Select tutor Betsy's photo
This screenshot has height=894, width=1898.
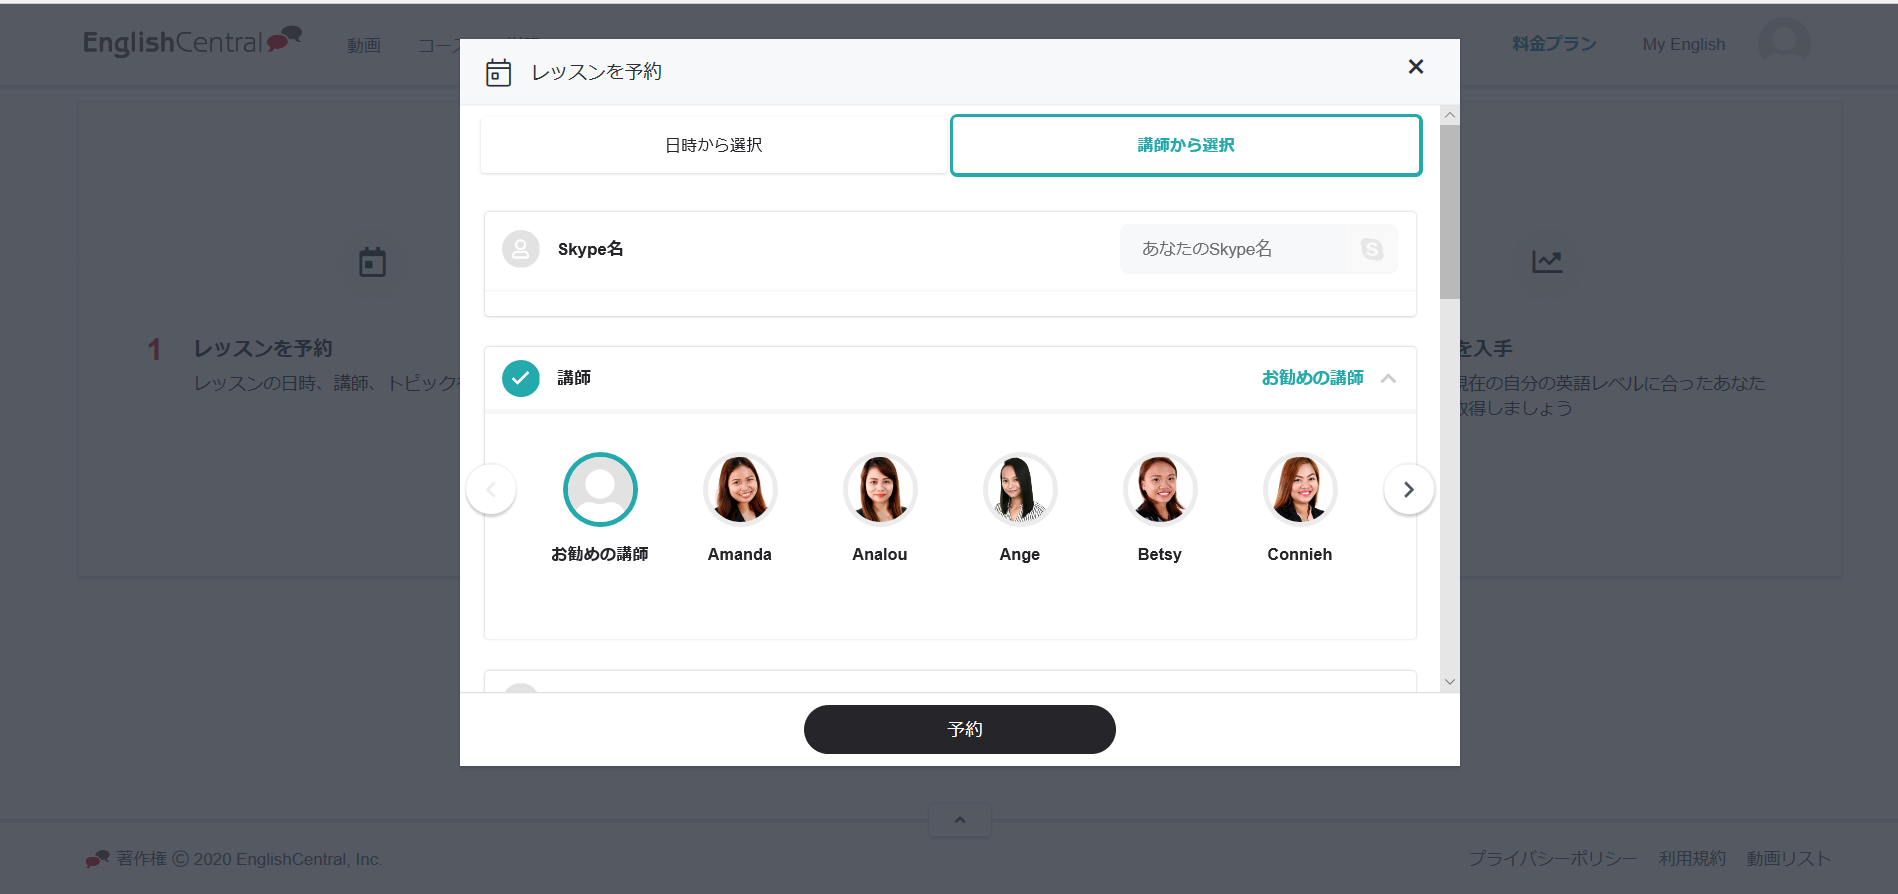(1160, 490)
